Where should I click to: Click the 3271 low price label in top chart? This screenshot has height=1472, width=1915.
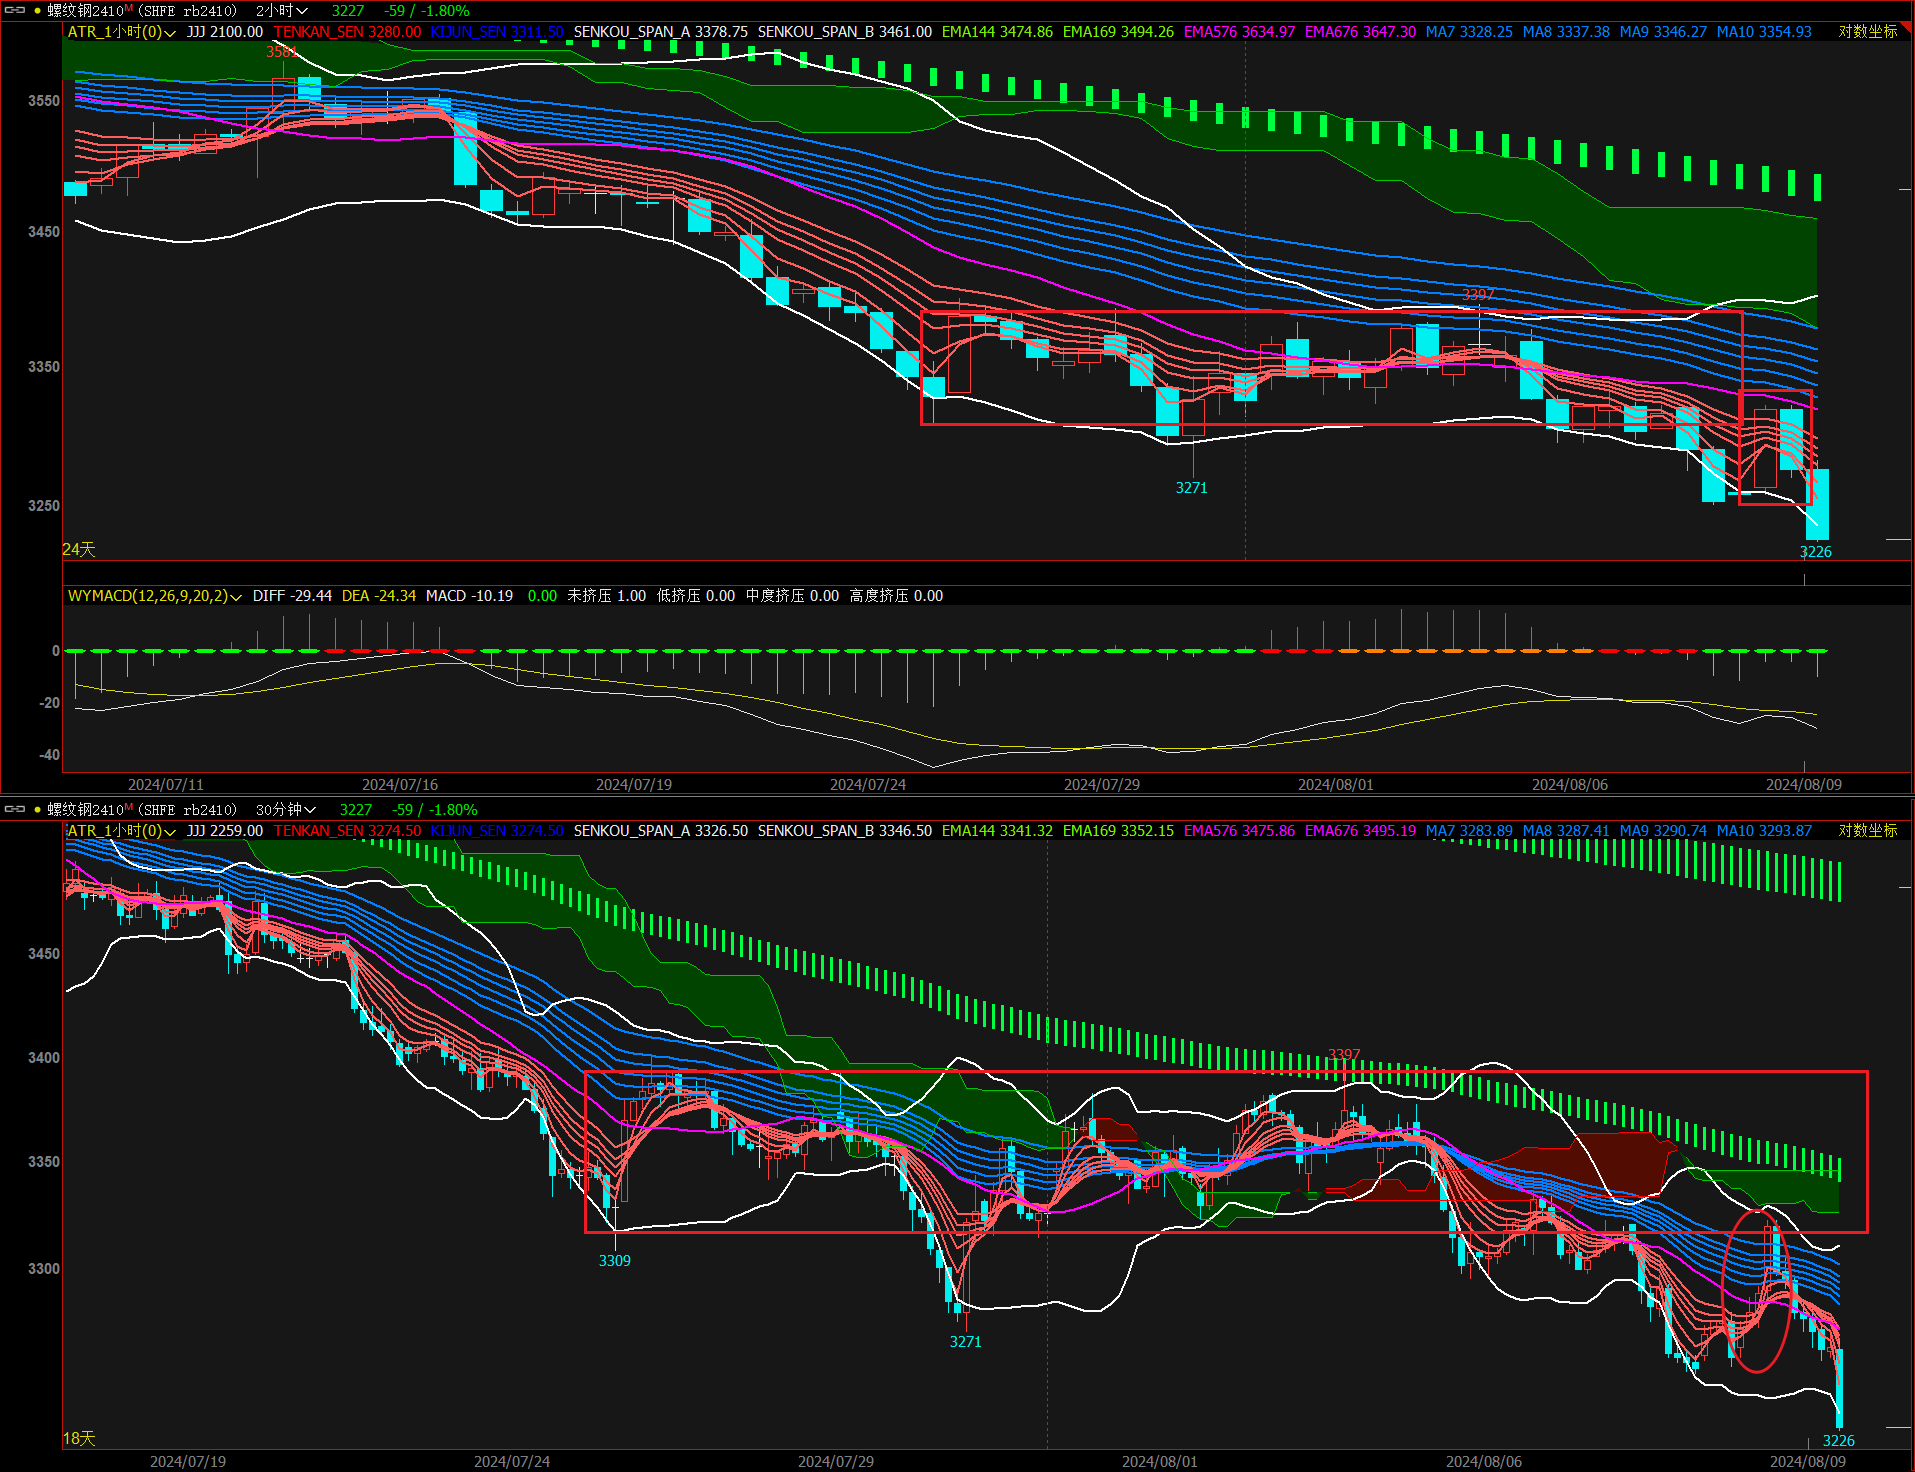tap(1191, 488)
